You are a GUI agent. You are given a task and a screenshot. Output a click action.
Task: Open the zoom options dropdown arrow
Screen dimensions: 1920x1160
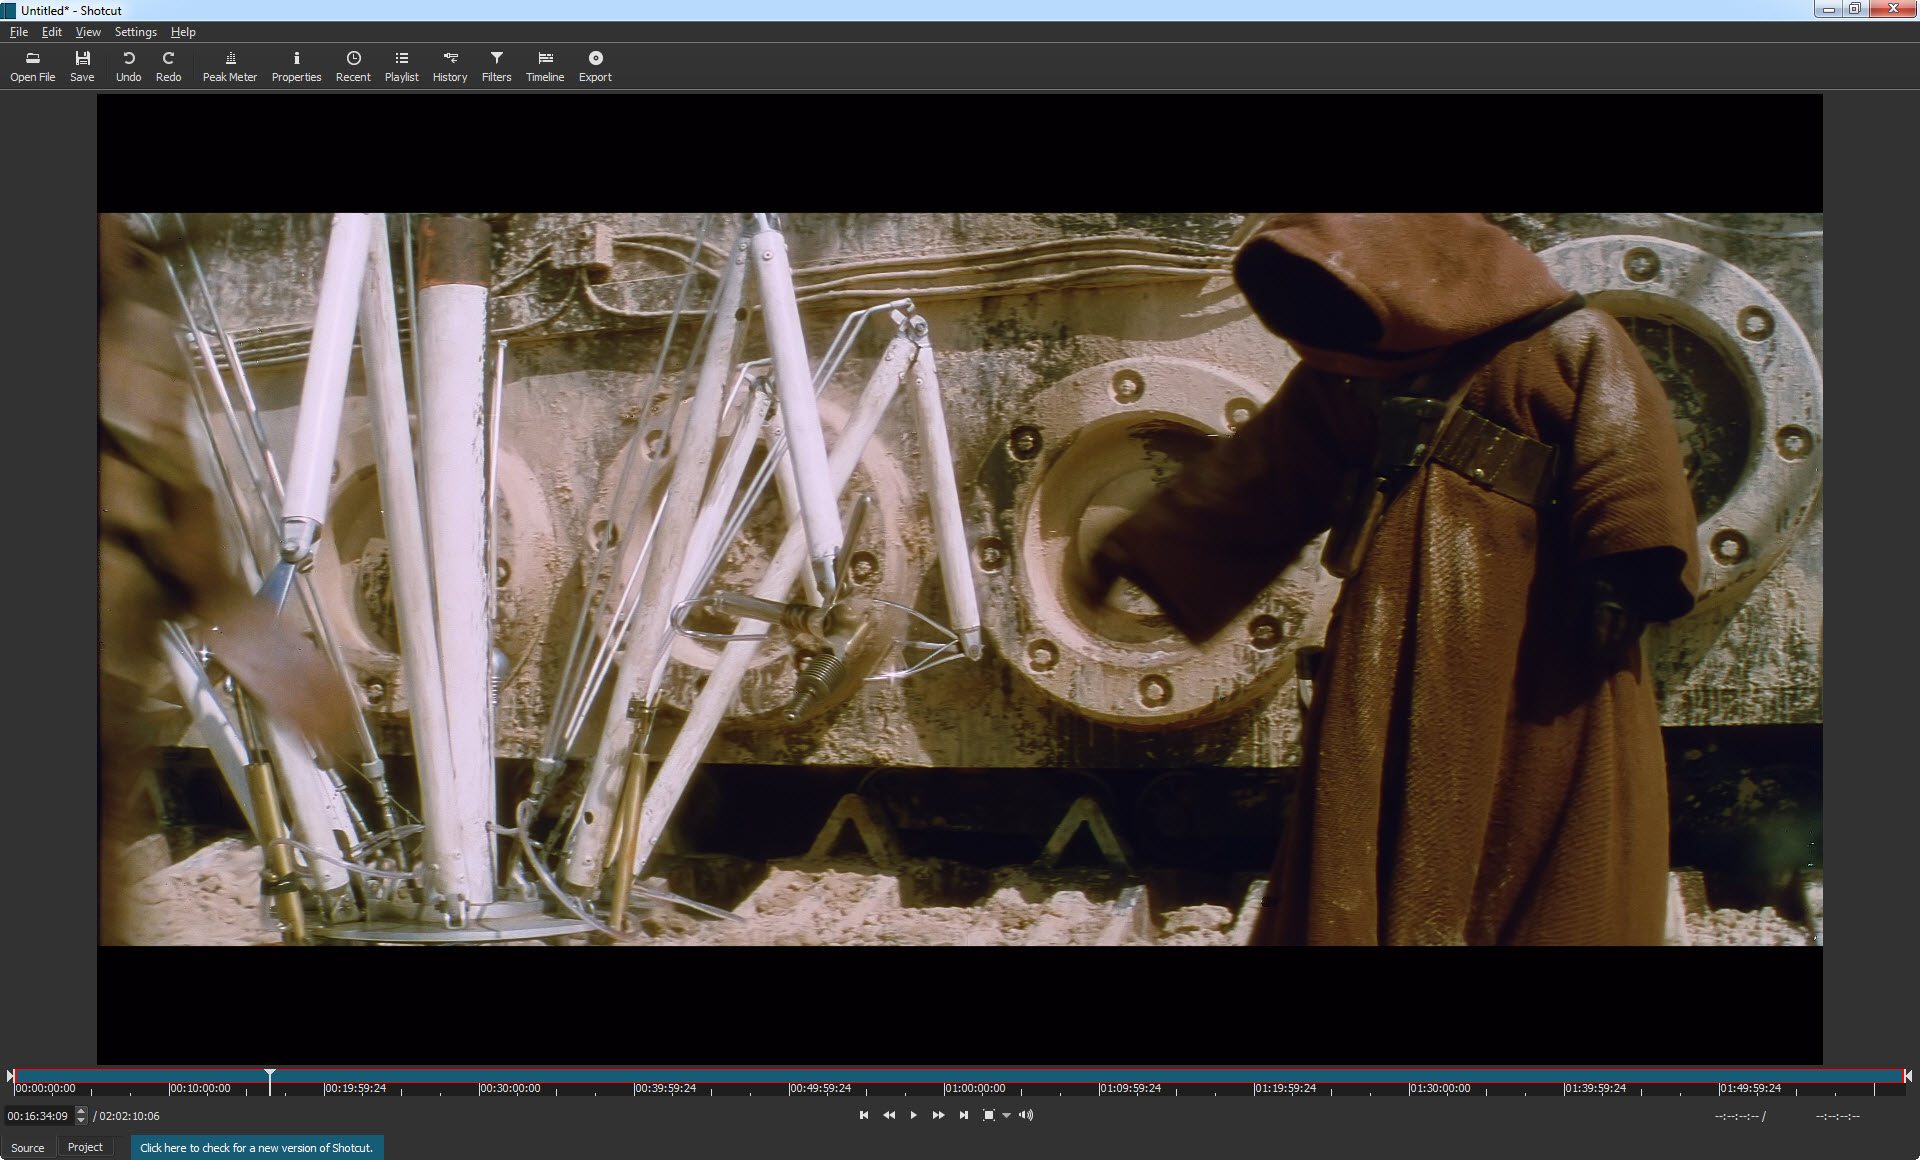(x=1006, y=1115)
